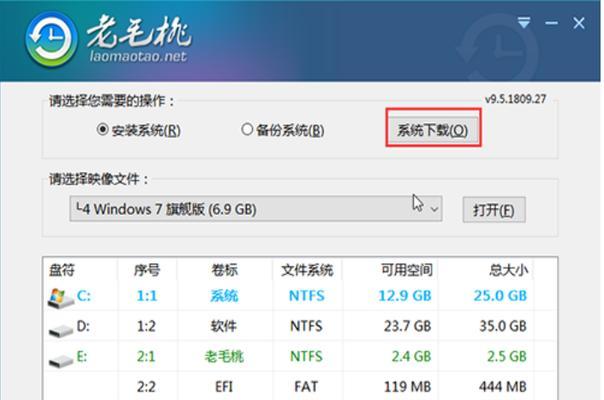Open the title bar dropdown menu icon
The image size is (604, 400).
click(523, 22)
